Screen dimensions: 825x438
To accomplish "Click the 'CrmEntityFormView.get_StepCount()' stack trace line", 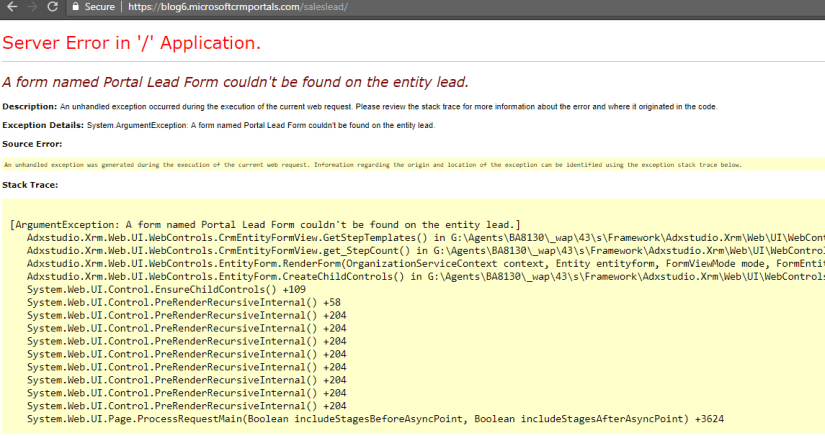I will [426, 251].
